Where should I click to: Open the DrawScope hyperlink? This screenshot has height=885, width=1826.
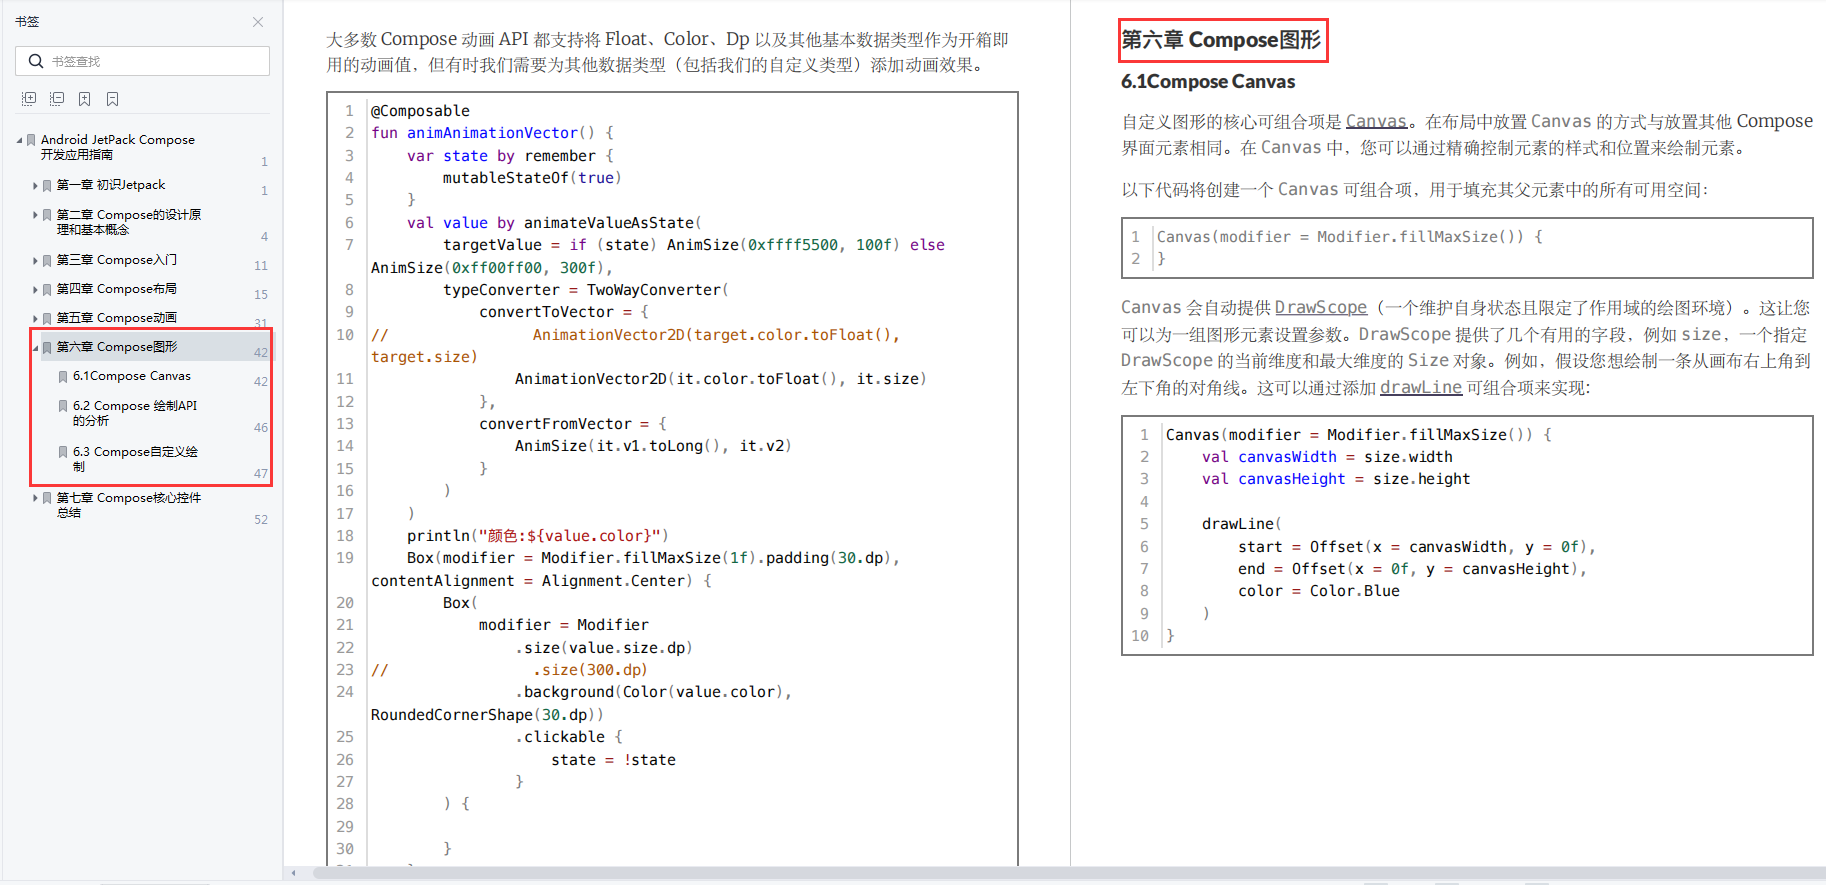[x=1321, y=308]
